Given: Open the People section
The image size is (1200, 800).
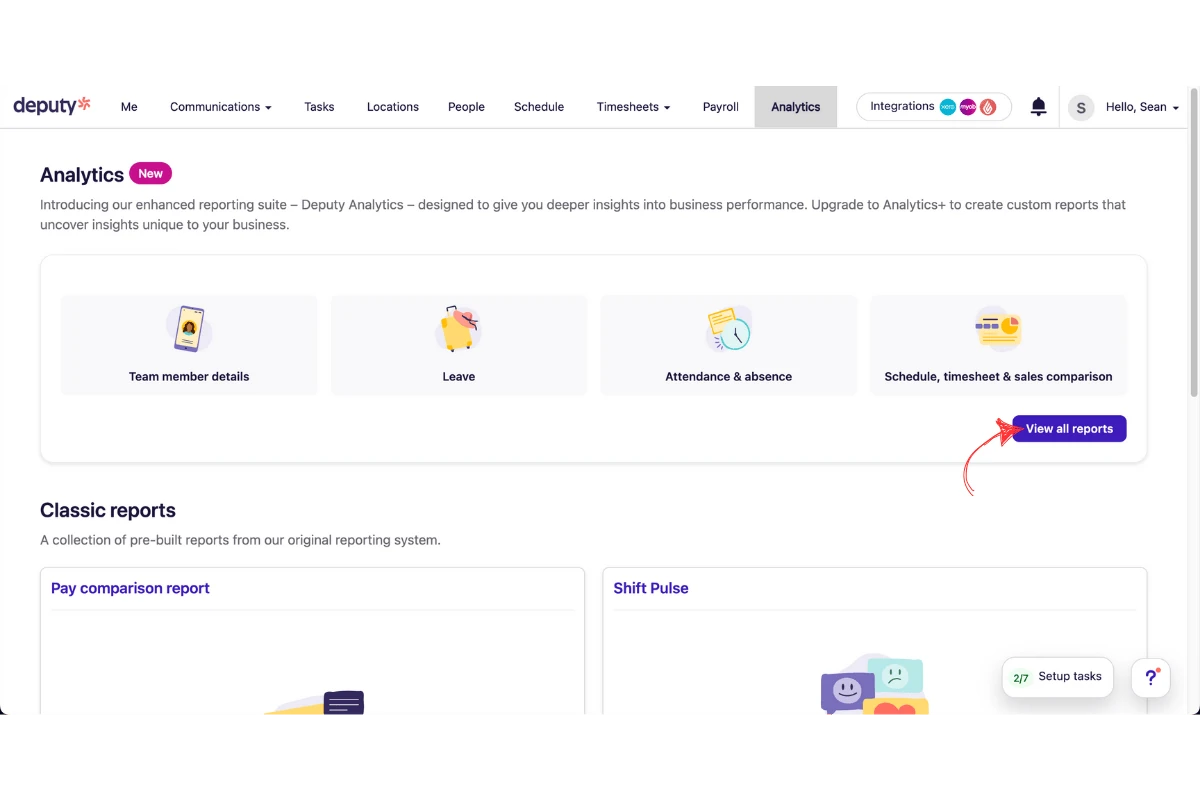Looking at the screenshot, I should click(466, 107).
